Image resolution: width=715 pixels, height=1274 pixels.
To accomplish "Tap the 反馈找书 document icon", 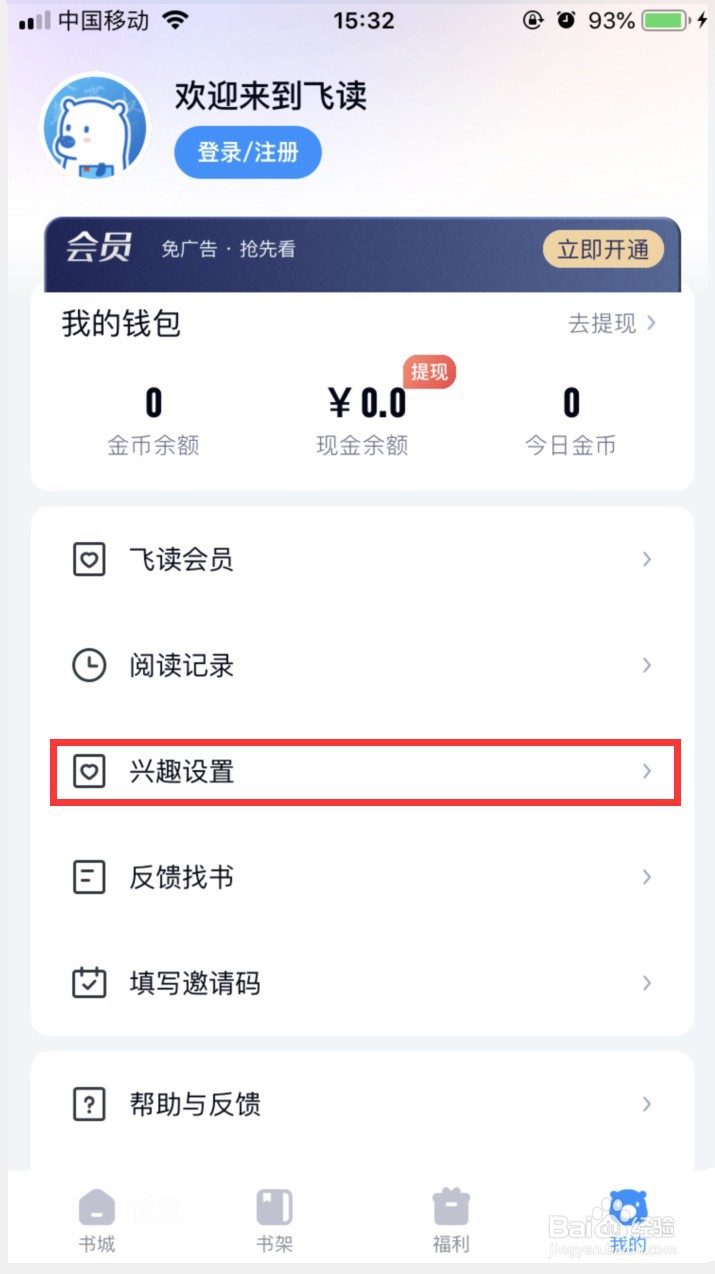I will pos(89,877).
